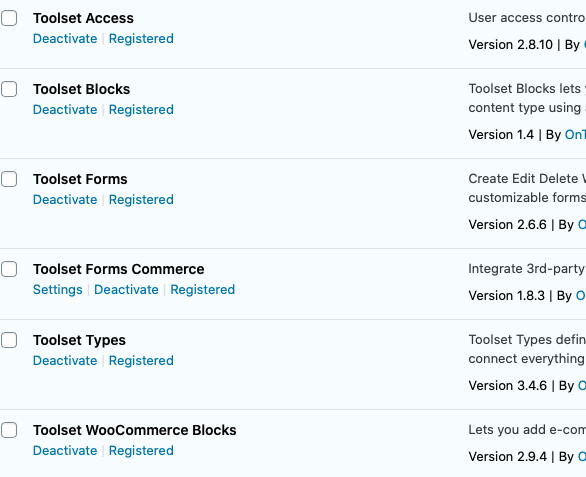Open author link beside Toolset Blocks version 1.4

point(575,135)
